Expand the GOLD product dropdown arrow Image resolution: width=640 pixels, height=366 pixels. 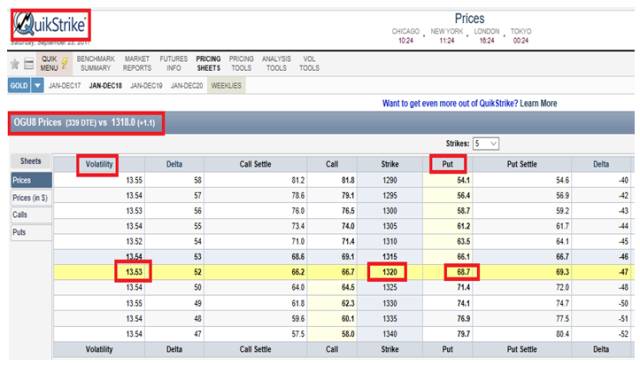pos(37,86)
